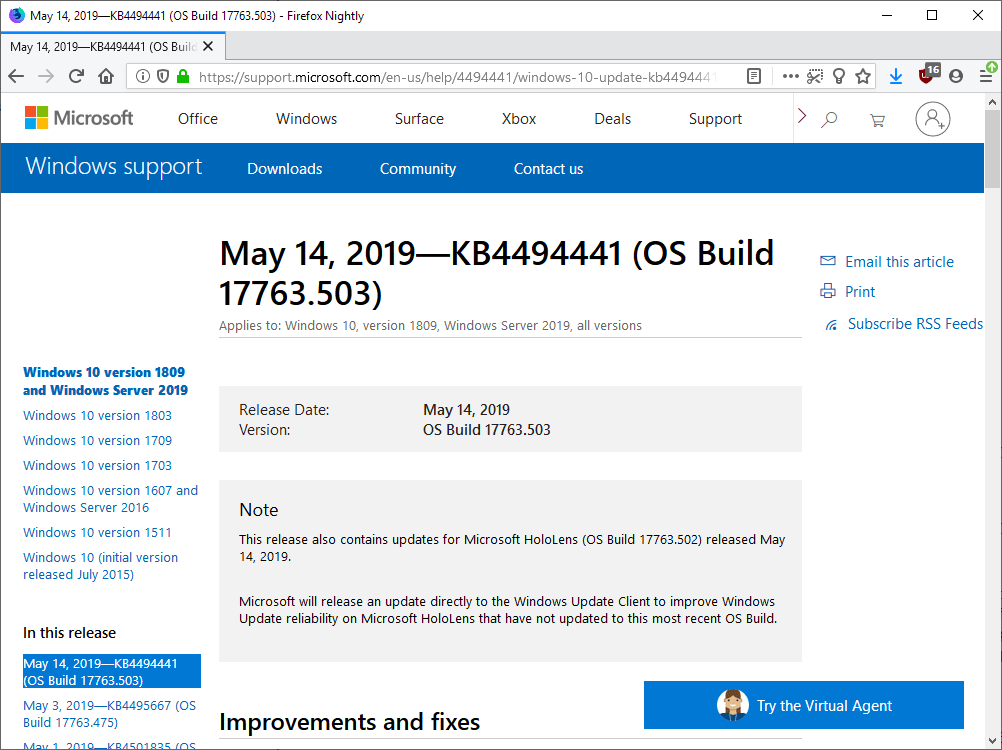This screenshot has height=750, width=1002.
Task: Open the shopping cart icon
Action: click(x=877, y=120)
